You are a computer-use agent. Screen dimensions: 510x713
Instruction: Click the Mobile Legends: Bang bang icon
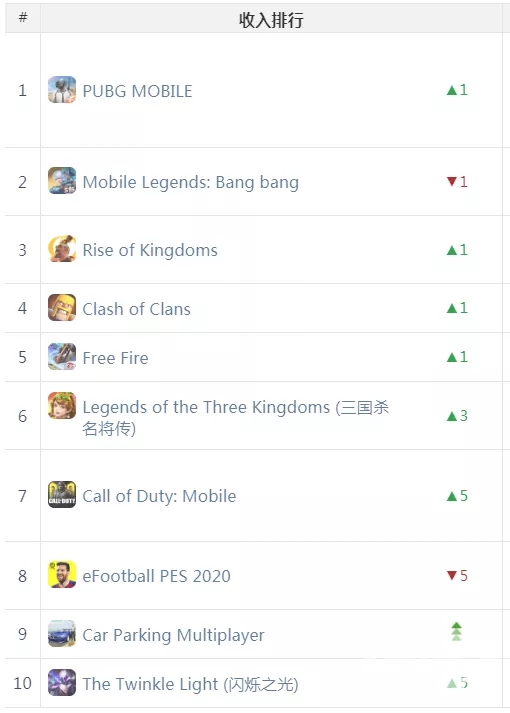pyautogui.click(x=62, y=181)
